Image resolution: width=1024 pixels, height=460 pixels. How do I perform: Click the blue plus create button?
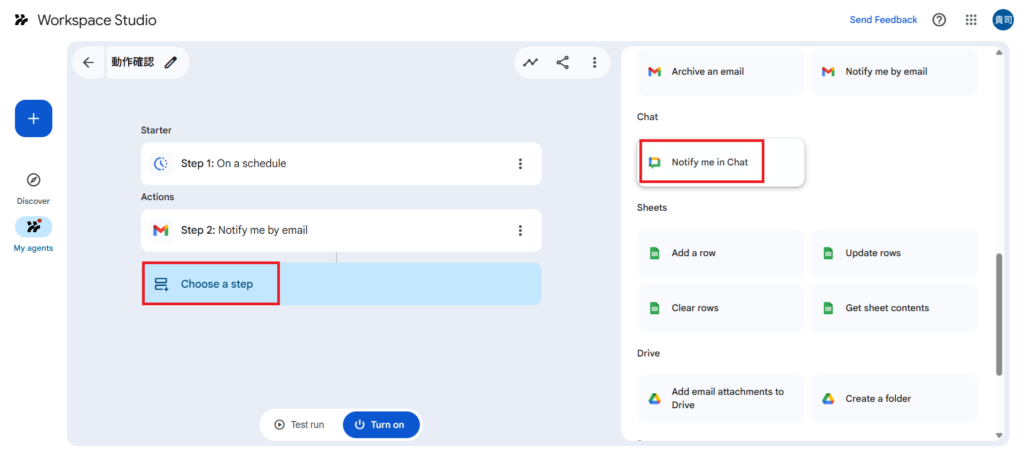(x=33, y=119)
